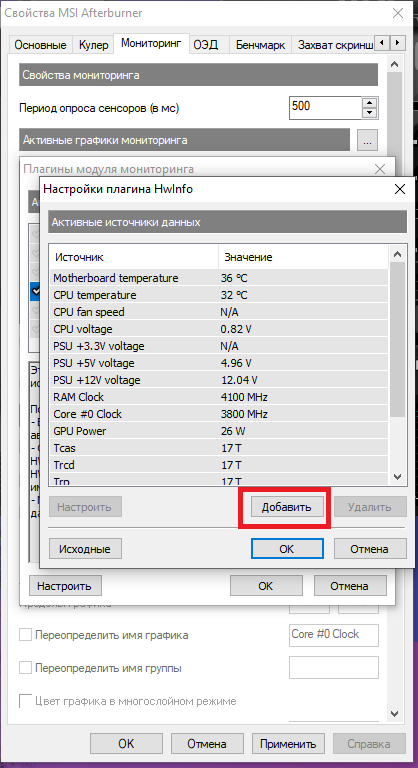Click Исходные to restore defaults
The height and width of the screenshot is (768, 418).
tap(85, 549)
